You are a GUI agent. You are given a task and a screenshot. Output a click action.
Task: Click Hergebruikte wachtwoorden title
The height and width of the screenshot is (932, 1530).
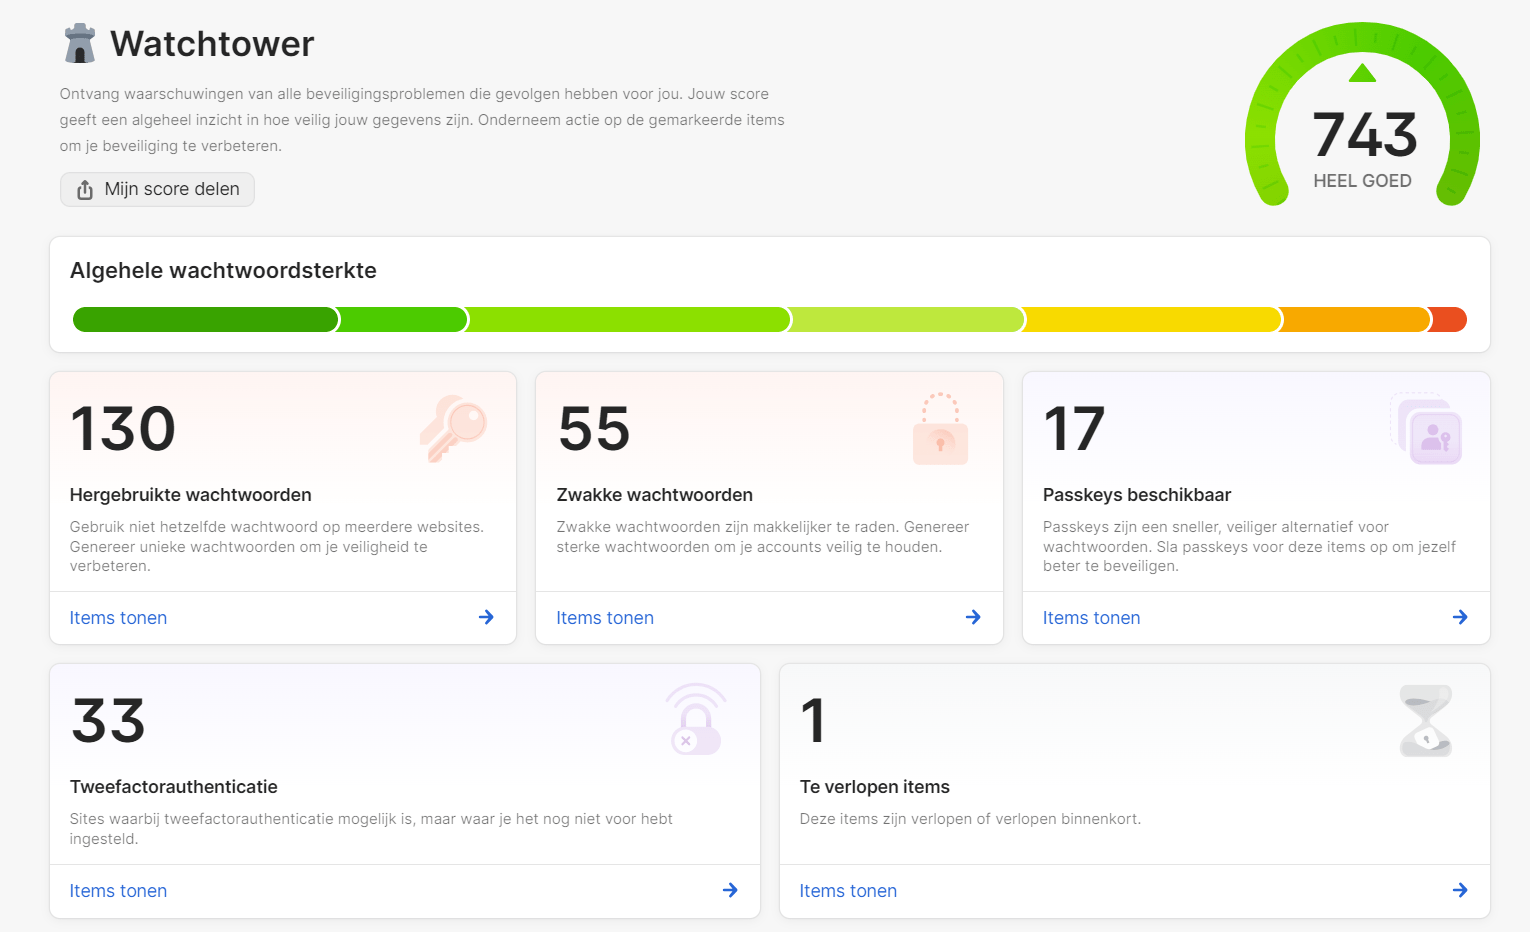[190, 495]
